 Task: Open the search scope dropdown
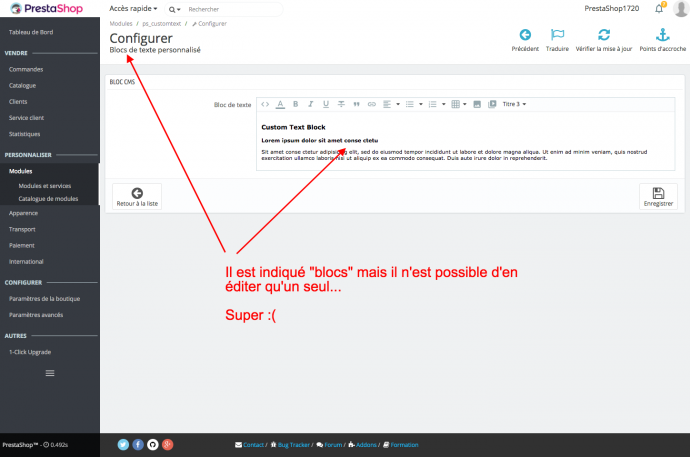[175, 9]
